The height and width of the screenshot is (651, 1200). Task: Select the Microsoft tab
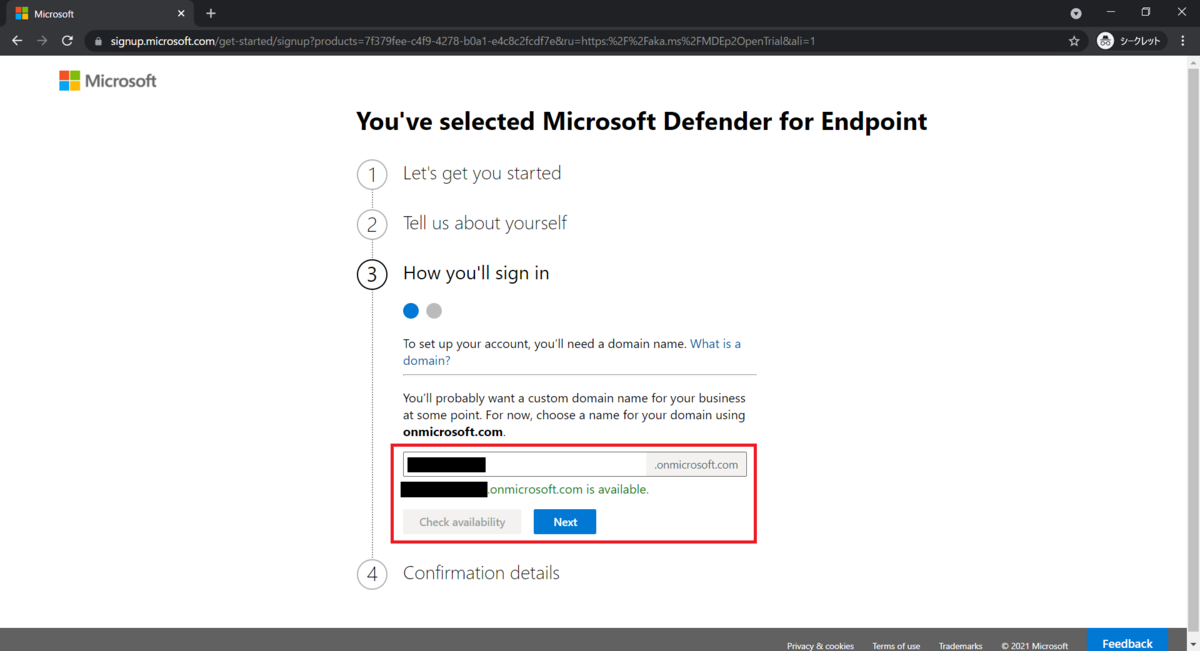point(100,14)
